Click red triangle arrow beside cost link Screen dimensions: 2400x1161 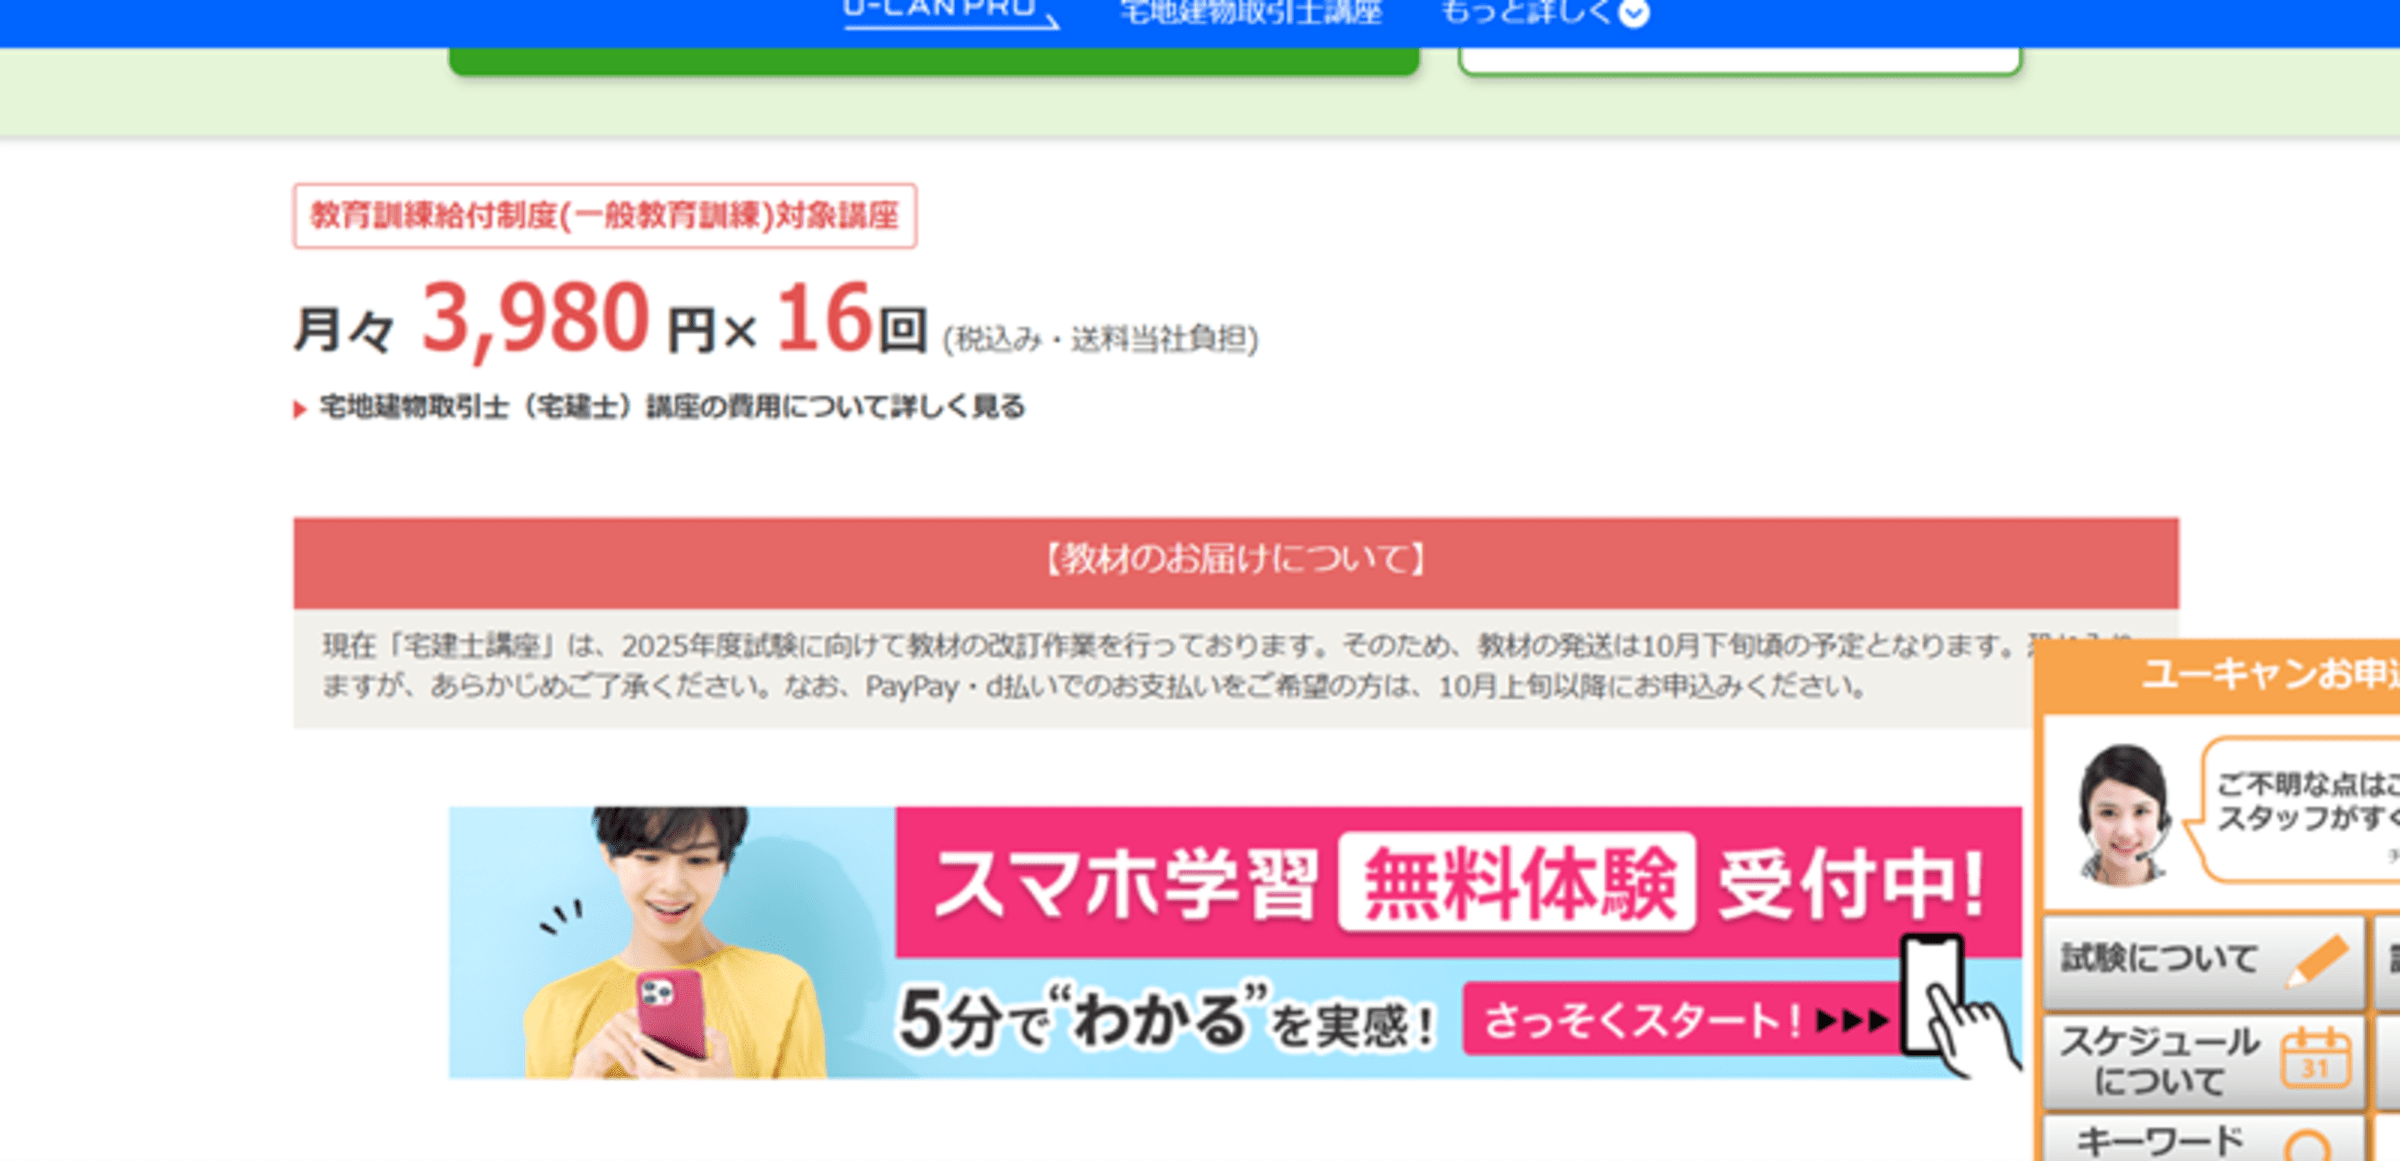click(x=299, y=409)
